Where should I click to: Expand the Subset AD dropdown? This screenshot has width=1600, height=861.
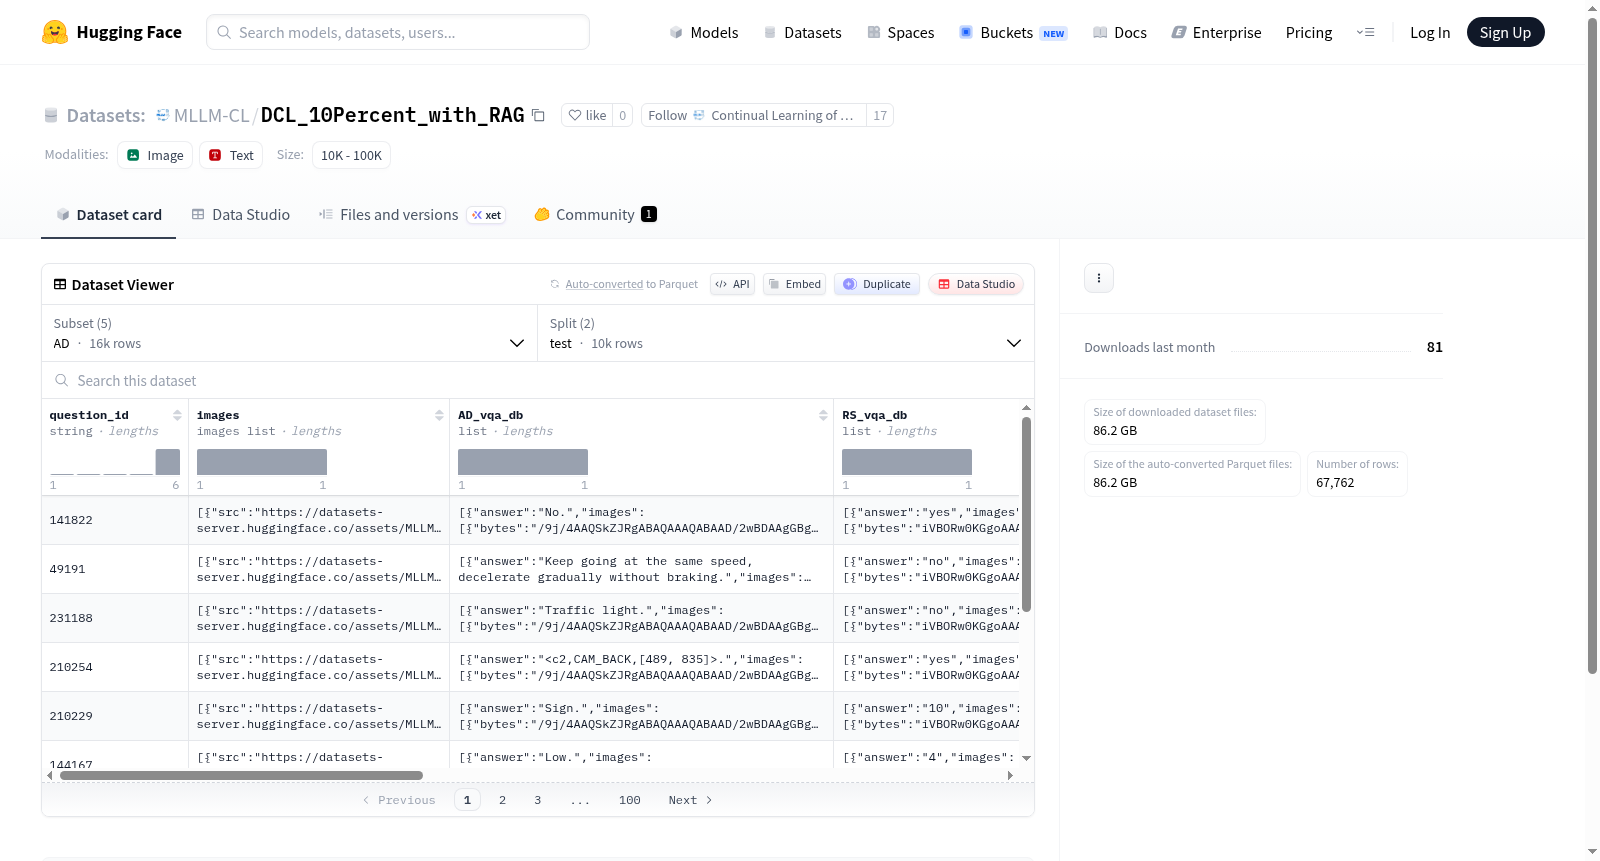pos(290,333)
